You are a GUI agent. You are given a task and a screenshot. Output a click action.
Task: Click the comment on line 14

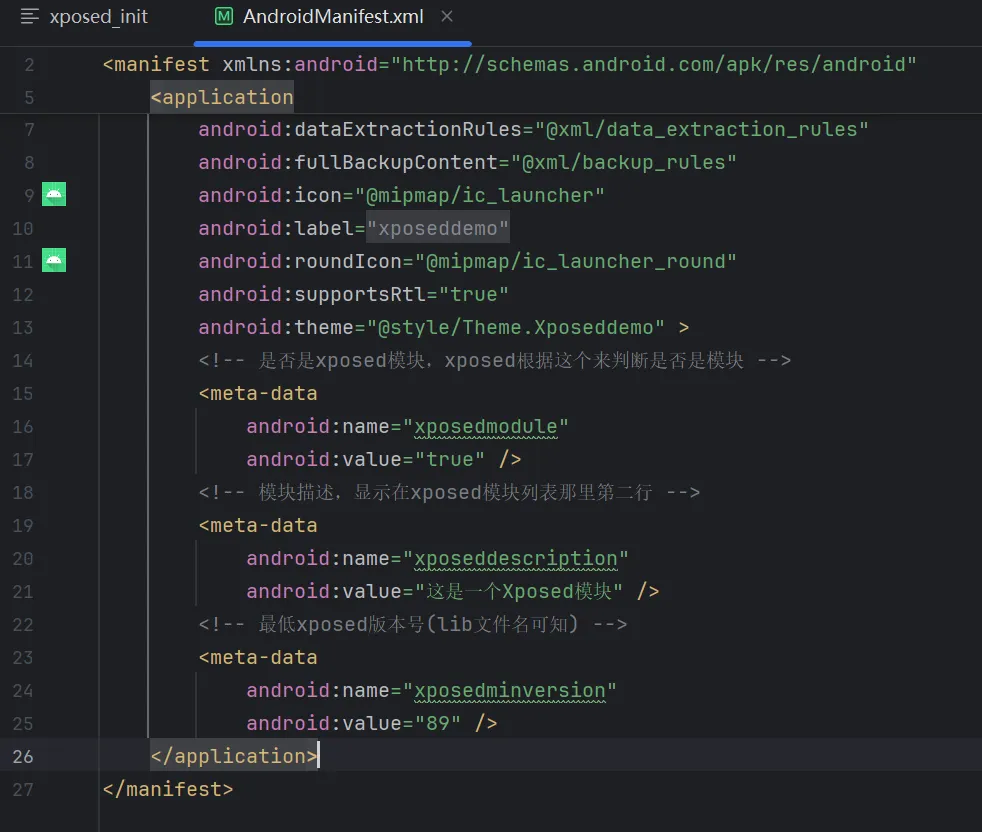pos(495,361)
